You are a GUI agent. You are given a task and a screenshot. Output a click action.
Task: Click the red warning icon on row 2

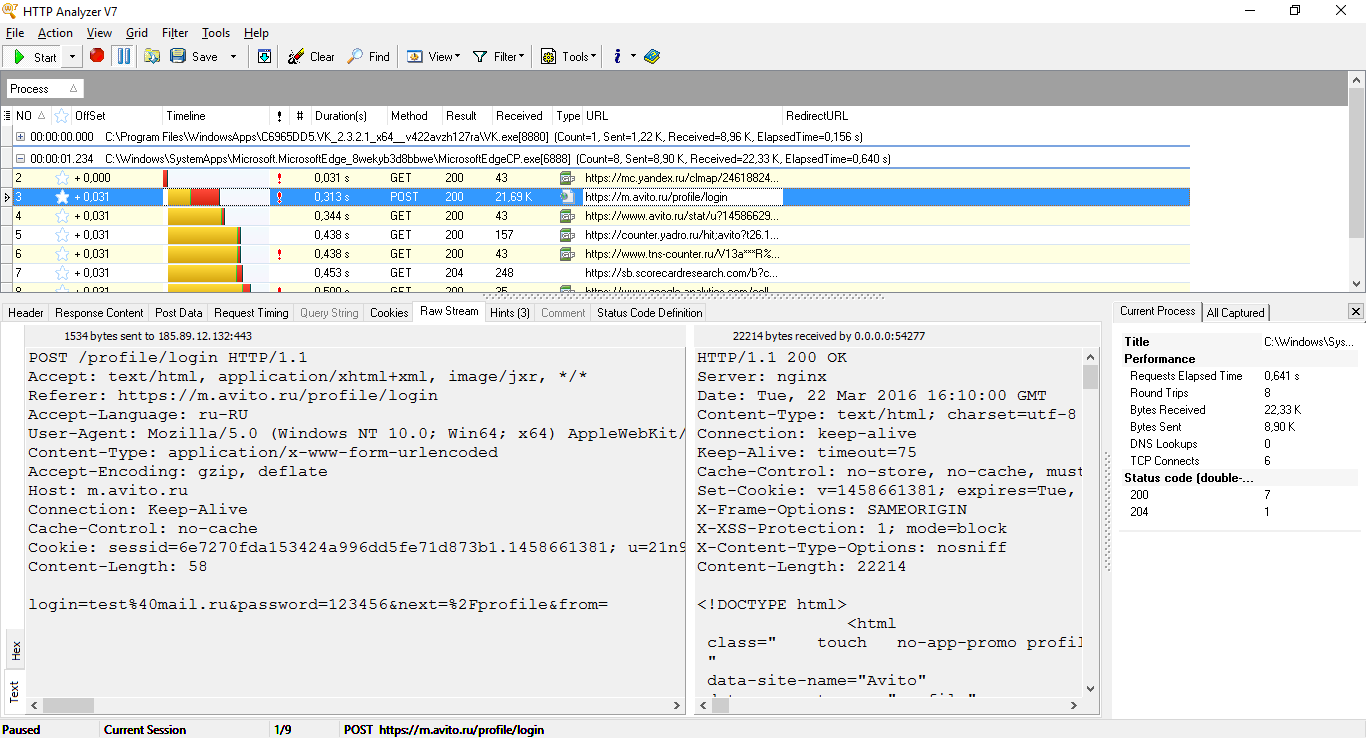pyautogui.click(x=279, y=178)
